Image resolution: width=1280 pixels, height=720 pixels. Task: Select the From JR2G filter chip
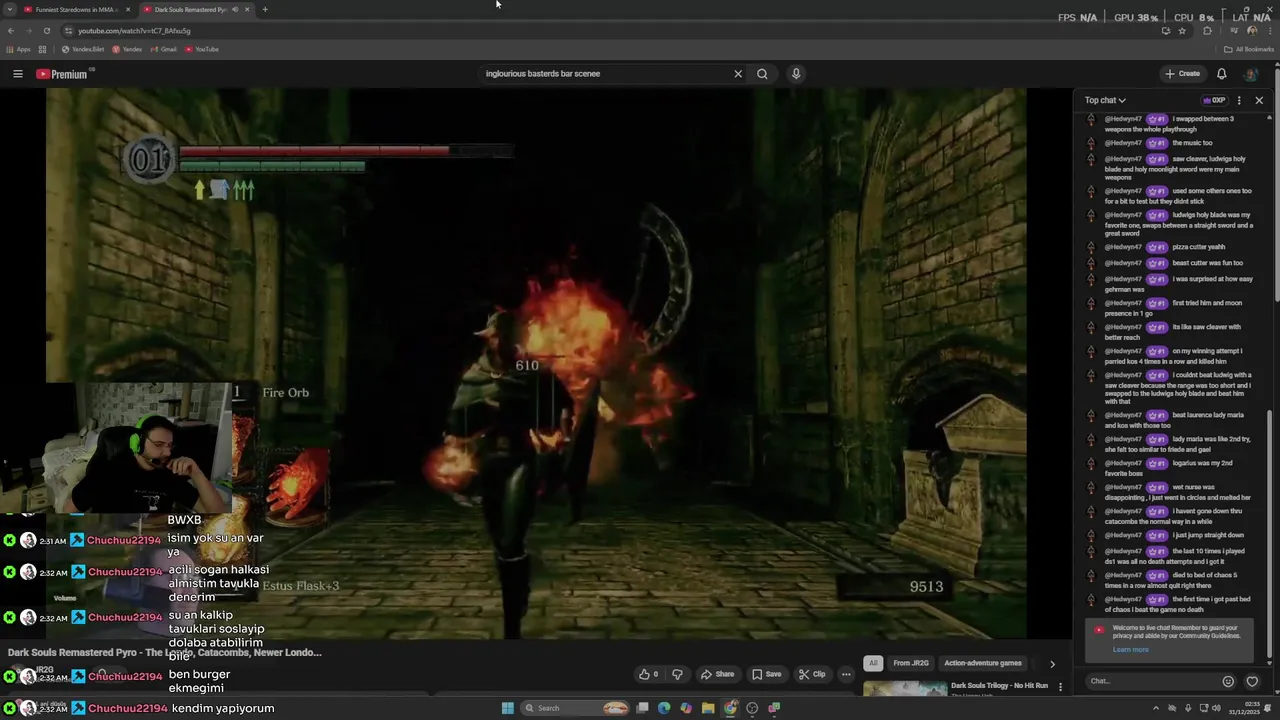click(x=911, y=663)
